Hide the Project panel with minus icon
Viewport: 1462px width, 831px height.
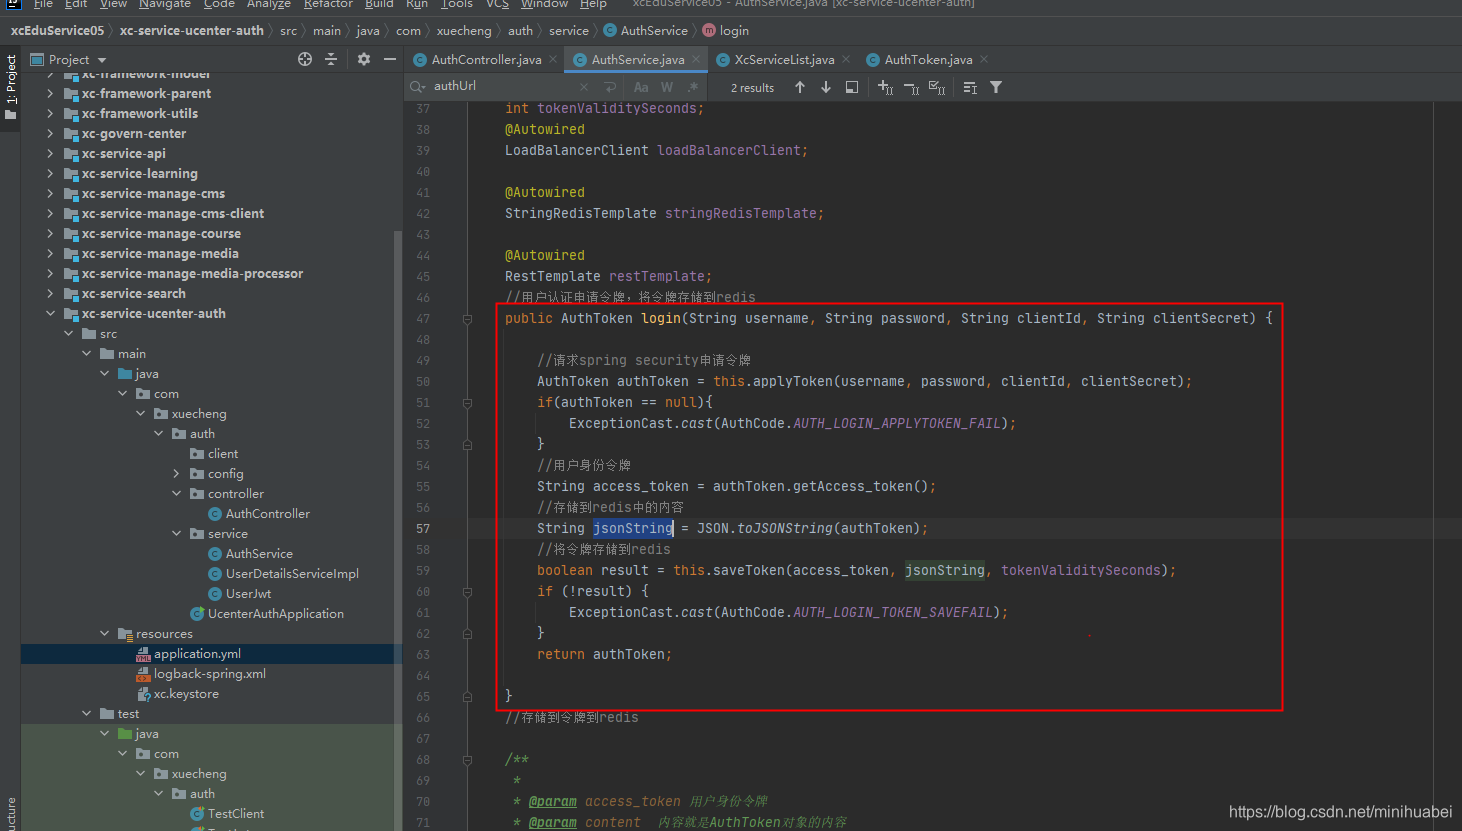[x=390, y=60]
